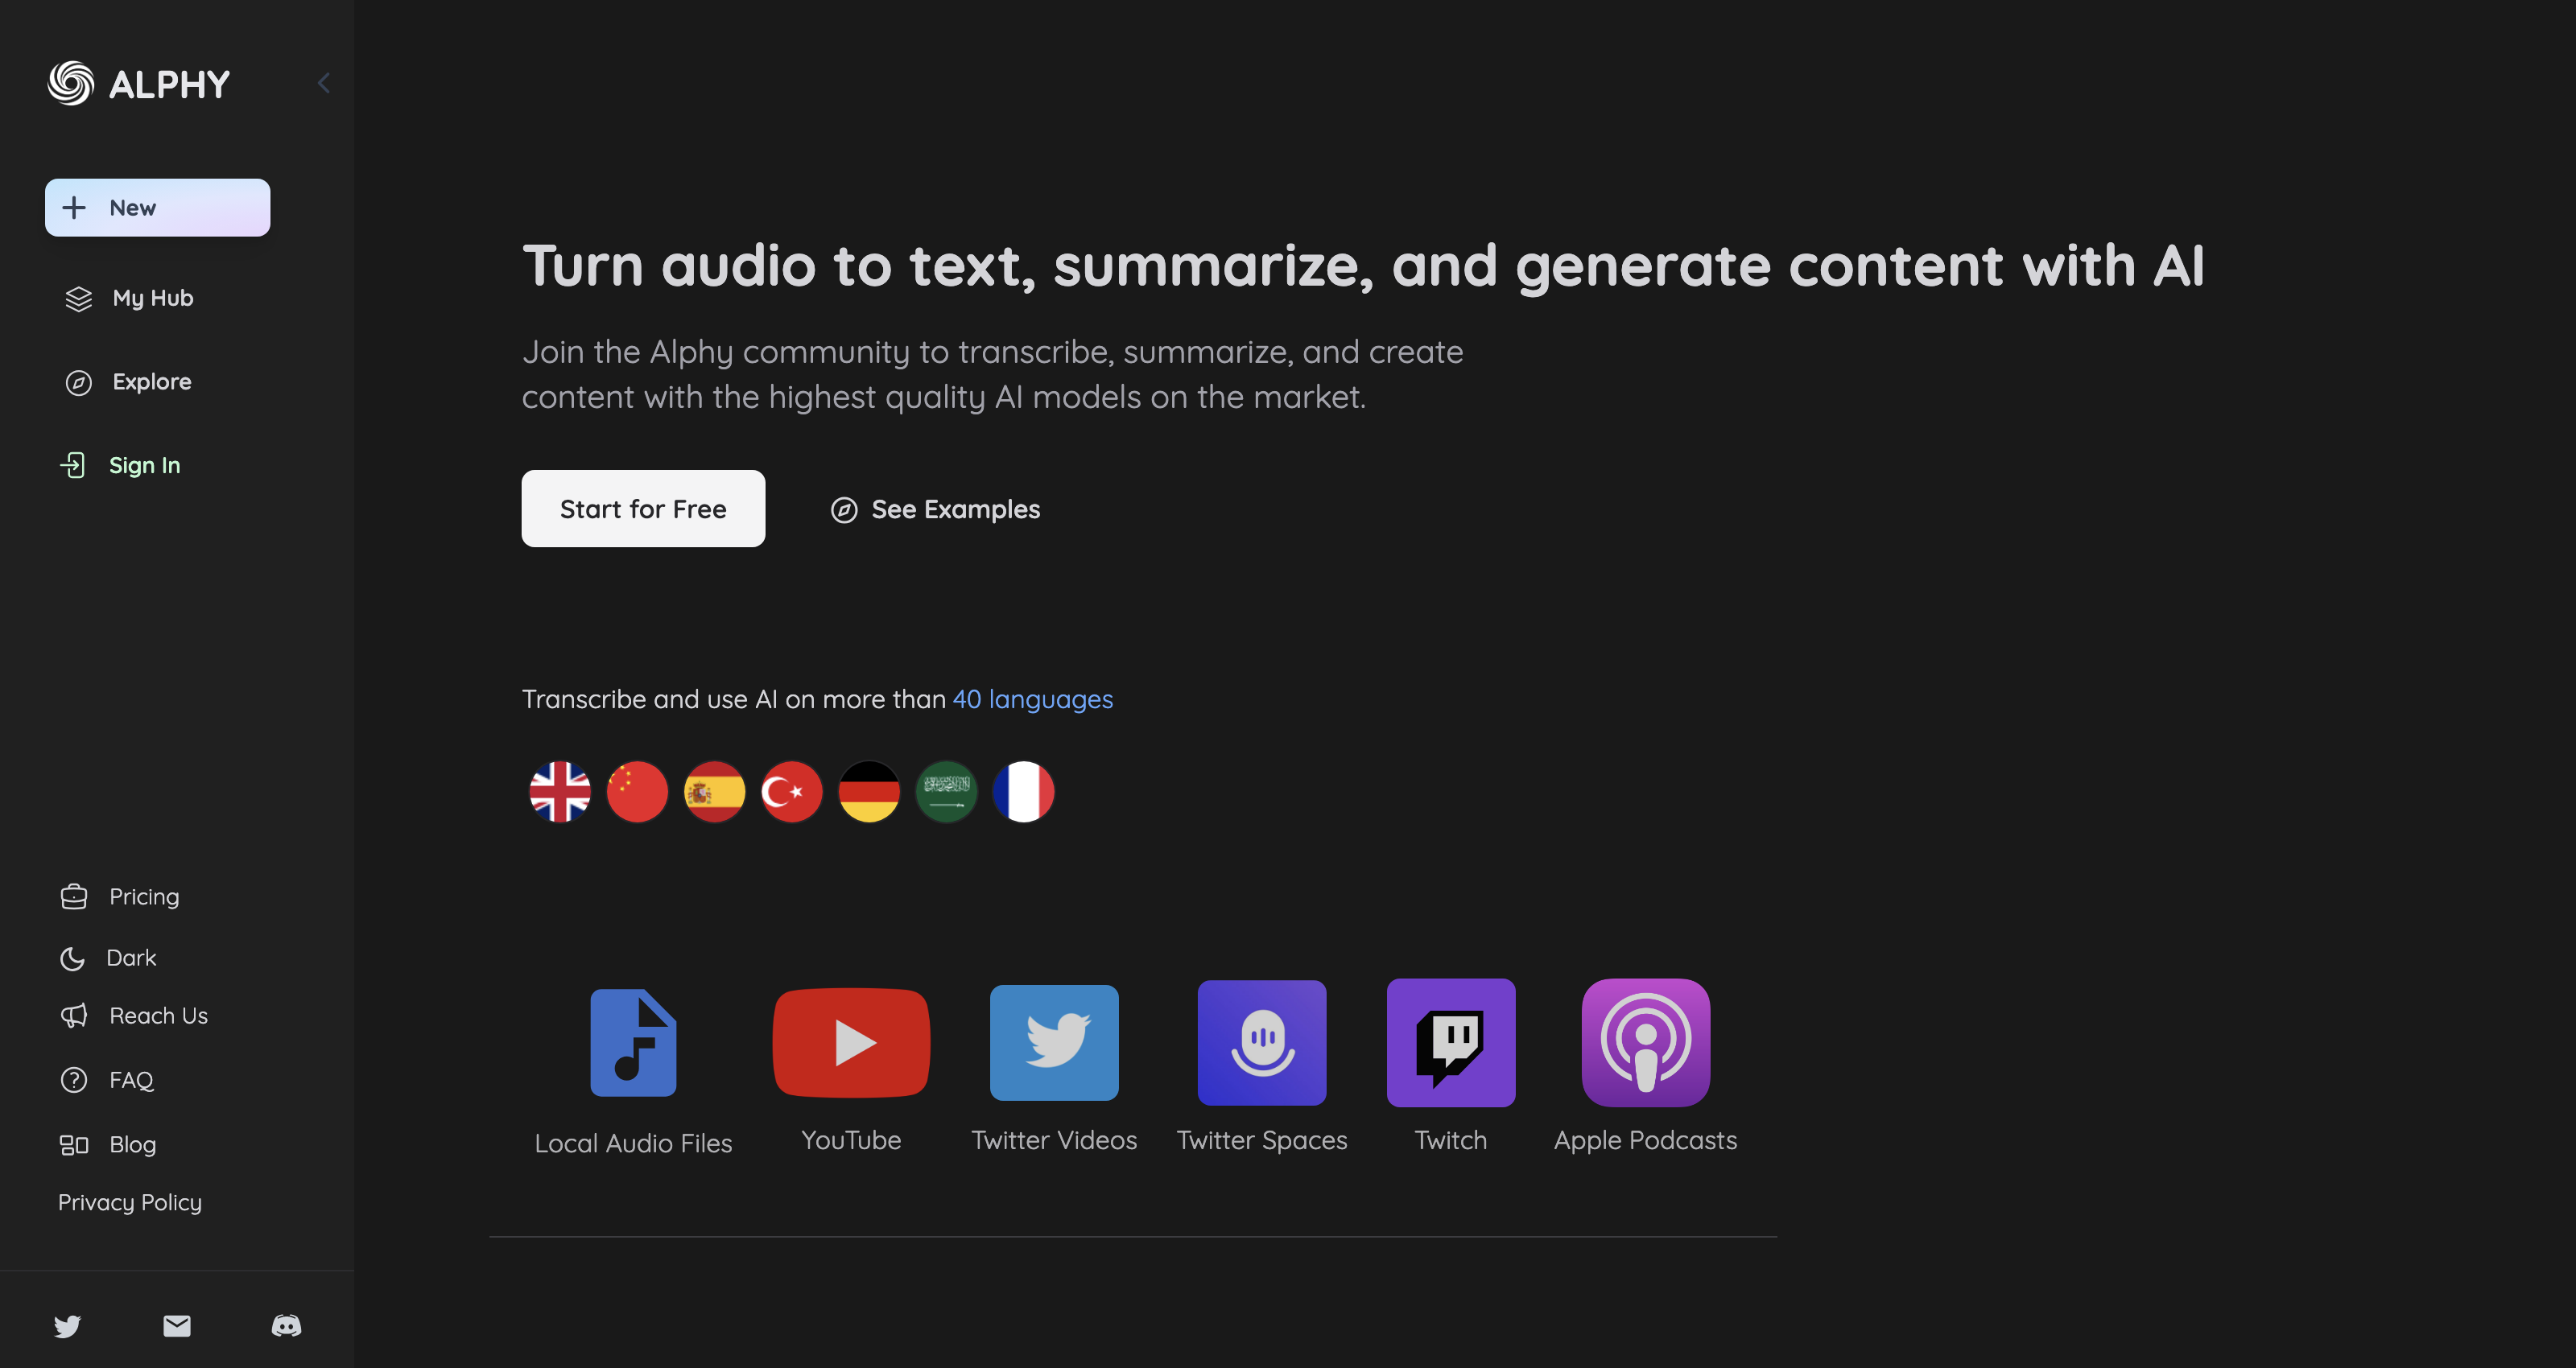2576x1368 pixels.
Task: Click the moon icon beside Dark
Action: pyautogui.click(x=72, y=959)
